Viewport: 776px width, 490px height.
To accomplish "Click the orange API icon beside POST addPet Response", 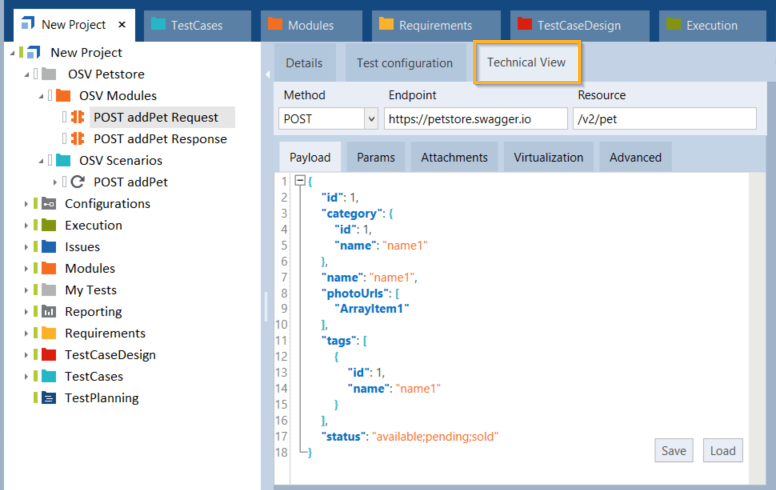I will coord(76,139).
